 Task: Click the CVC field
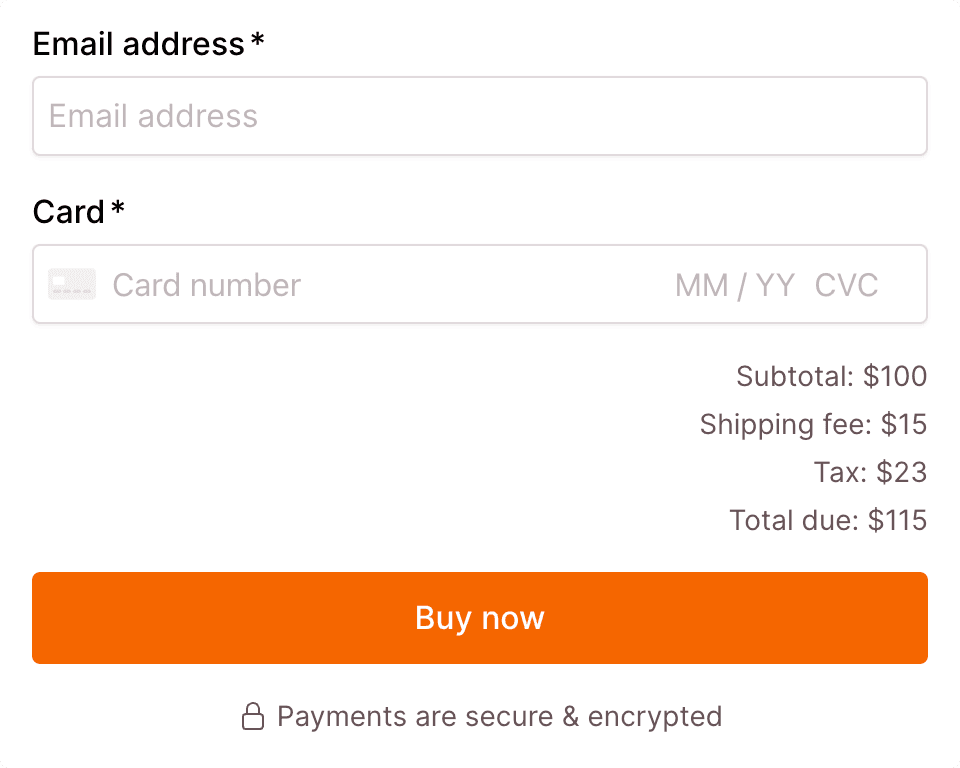(x=847, y=284)
